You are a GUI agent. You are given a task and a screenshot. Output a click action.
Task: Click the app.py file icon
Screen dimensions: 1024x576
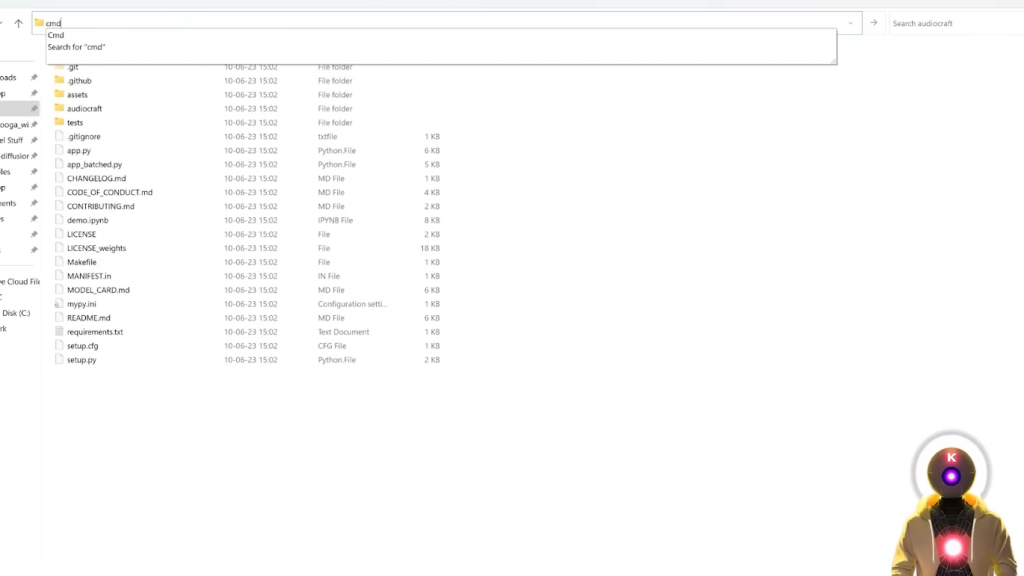coord(59,150)
